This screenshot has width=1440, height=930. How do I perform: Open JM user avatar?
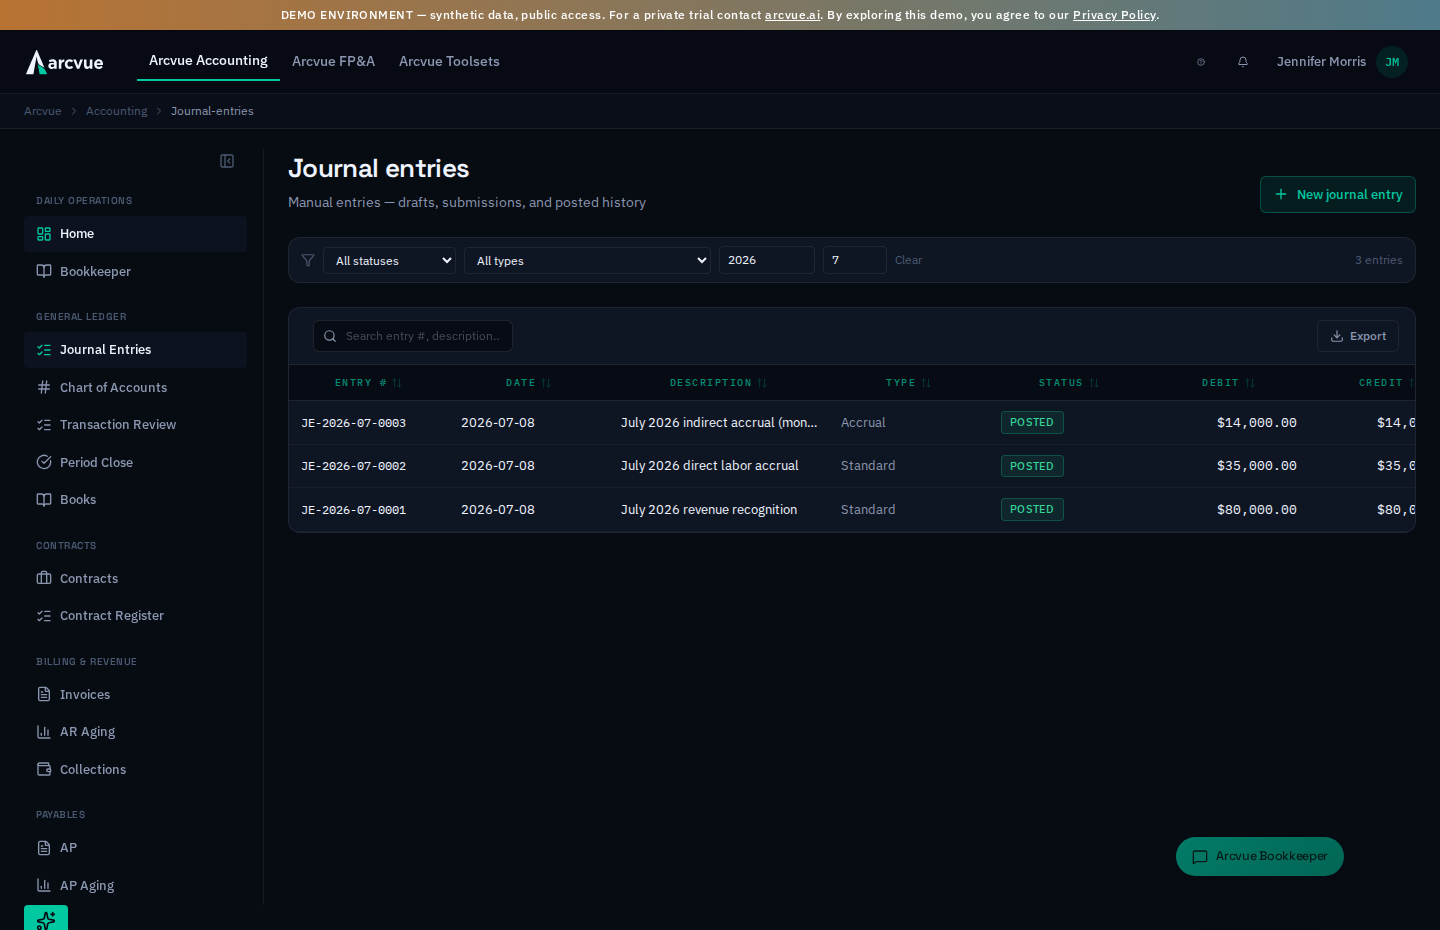(x=1392, y=62)
